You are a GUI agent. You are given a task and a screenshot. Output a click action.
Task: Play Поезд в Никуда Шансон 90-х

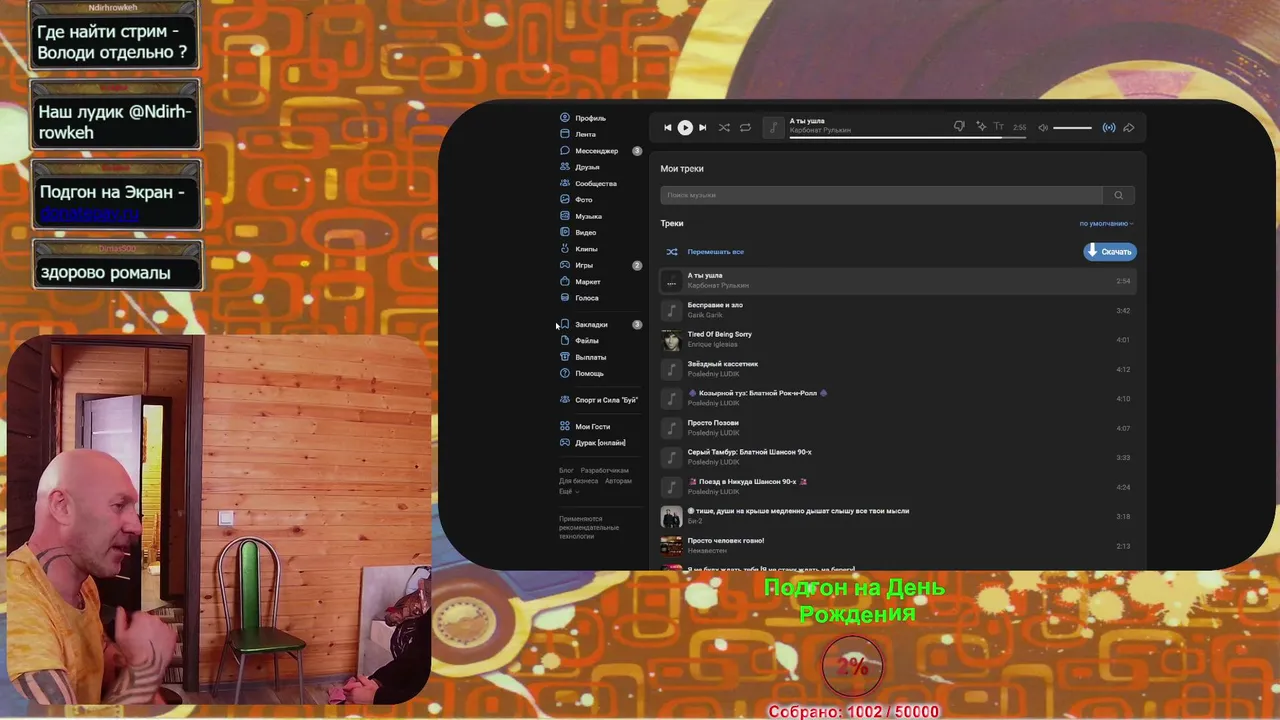(898, 487)
